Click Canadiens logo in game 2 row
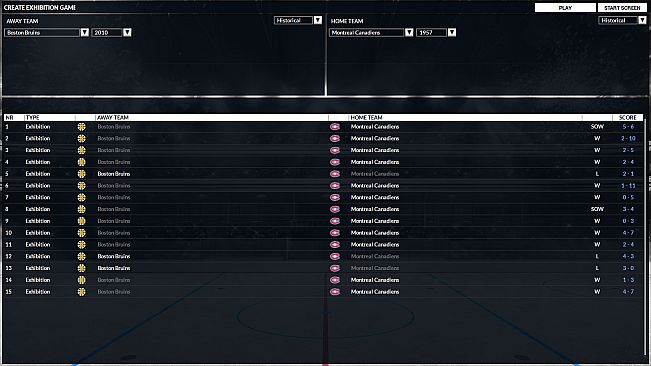 tap(335, 138)
